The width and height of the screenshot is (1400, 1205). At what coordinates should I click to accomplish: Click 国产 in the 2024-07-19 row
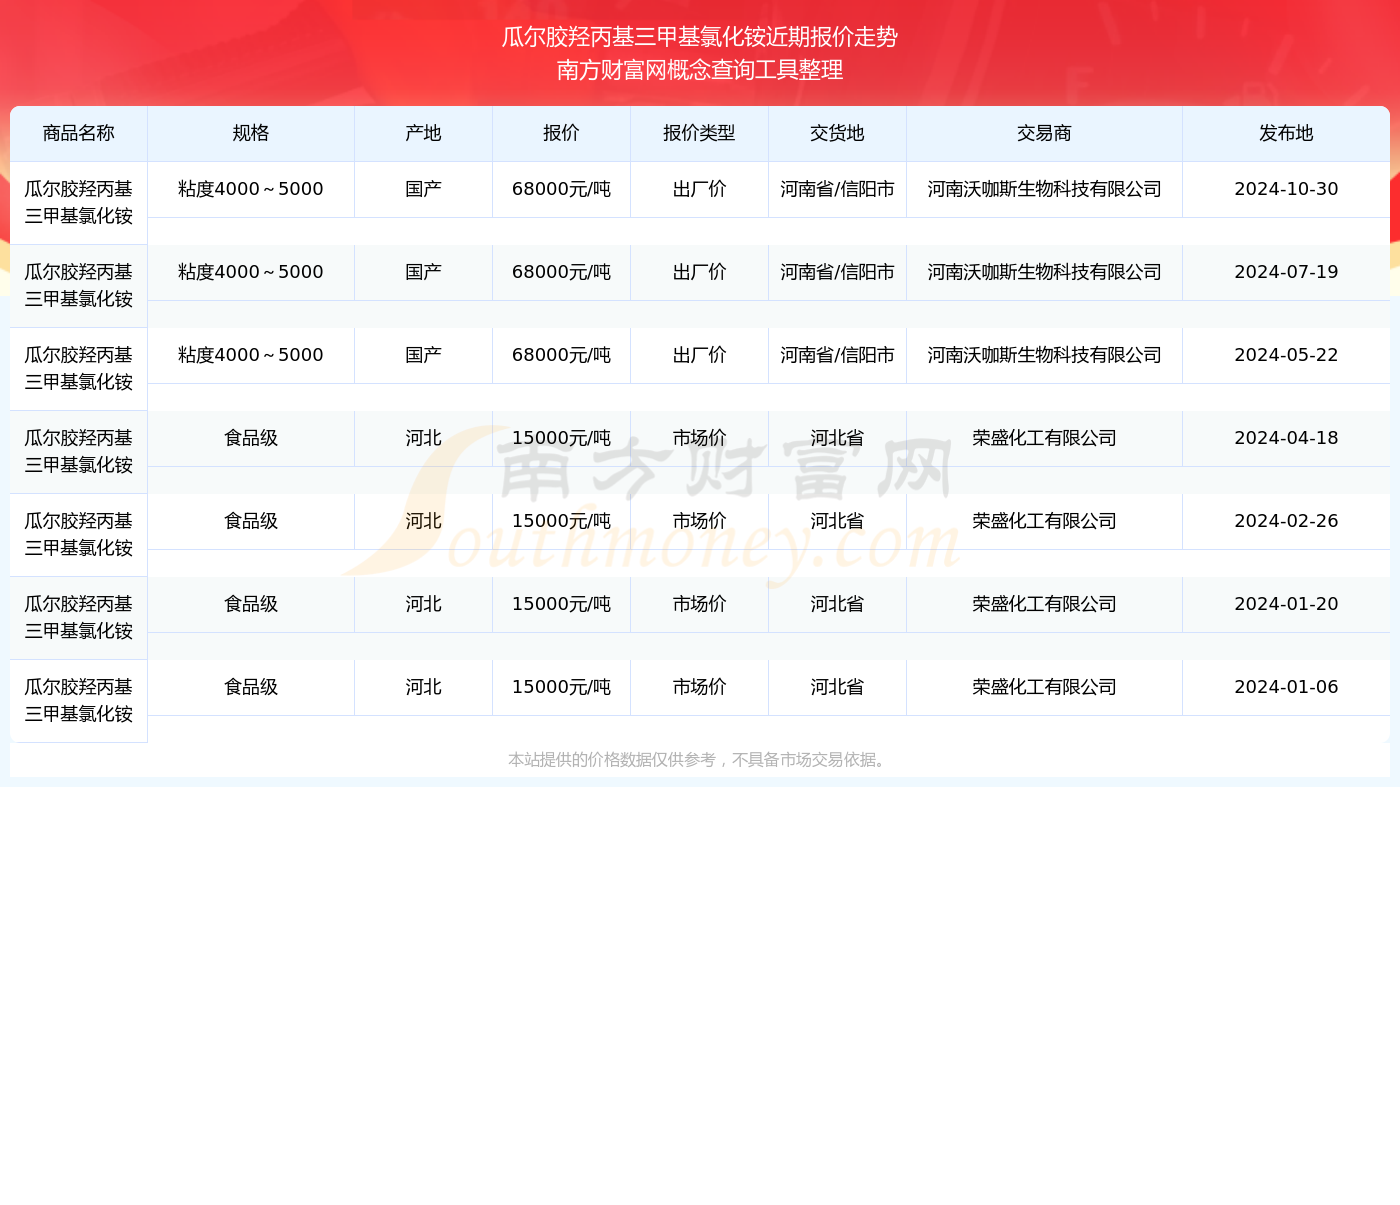424,272
